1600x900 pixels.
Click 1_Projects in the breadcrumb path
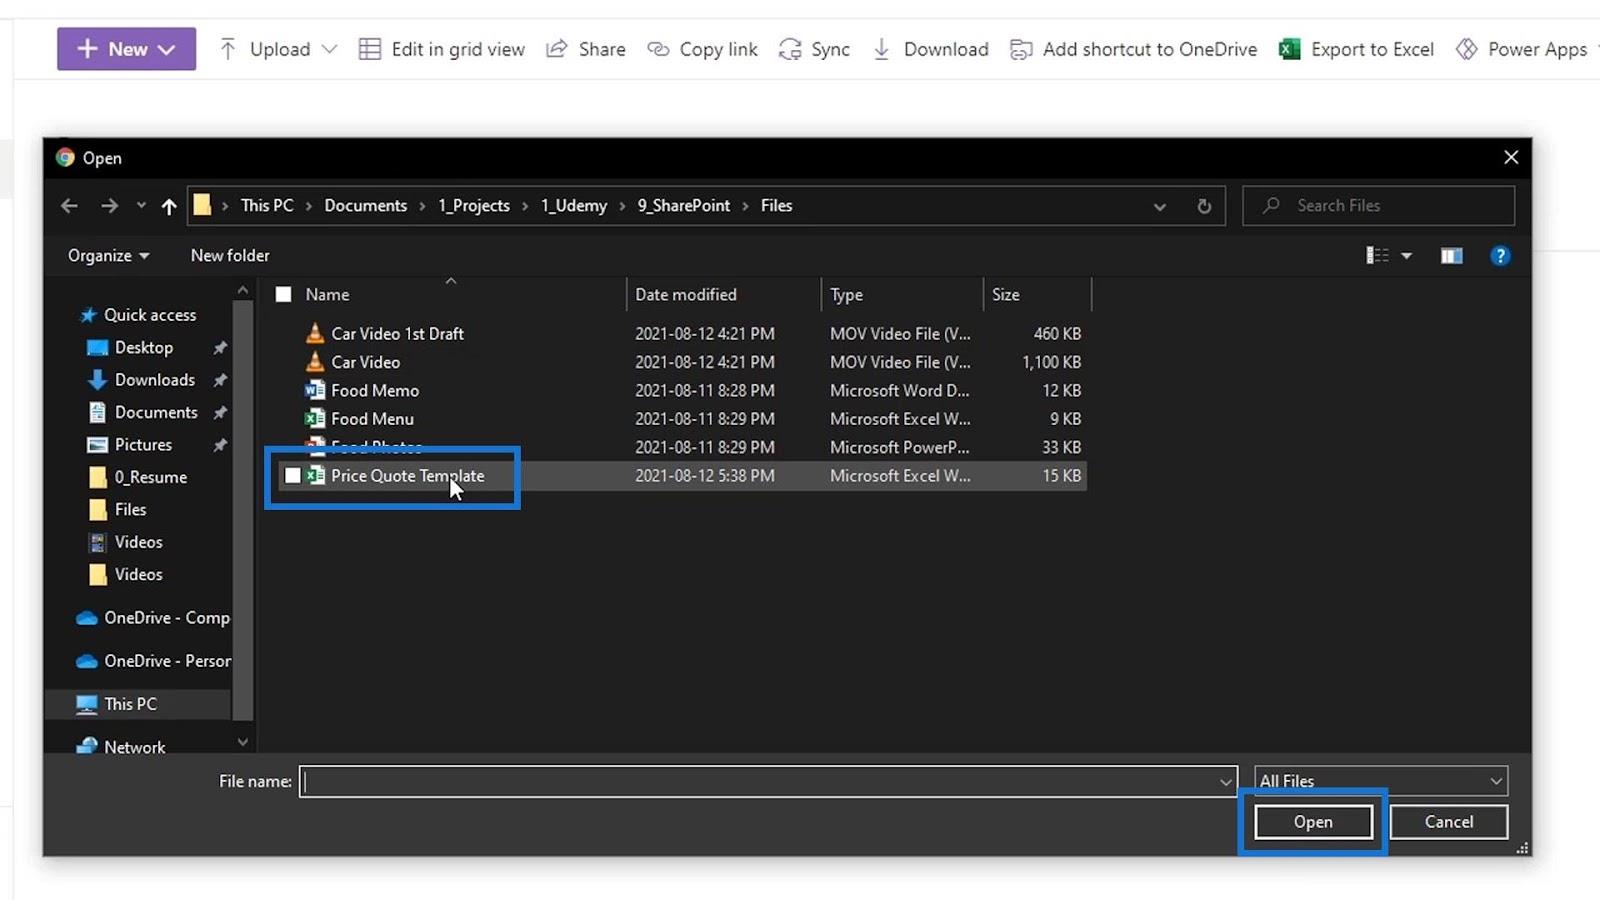[x=474, y=206]
